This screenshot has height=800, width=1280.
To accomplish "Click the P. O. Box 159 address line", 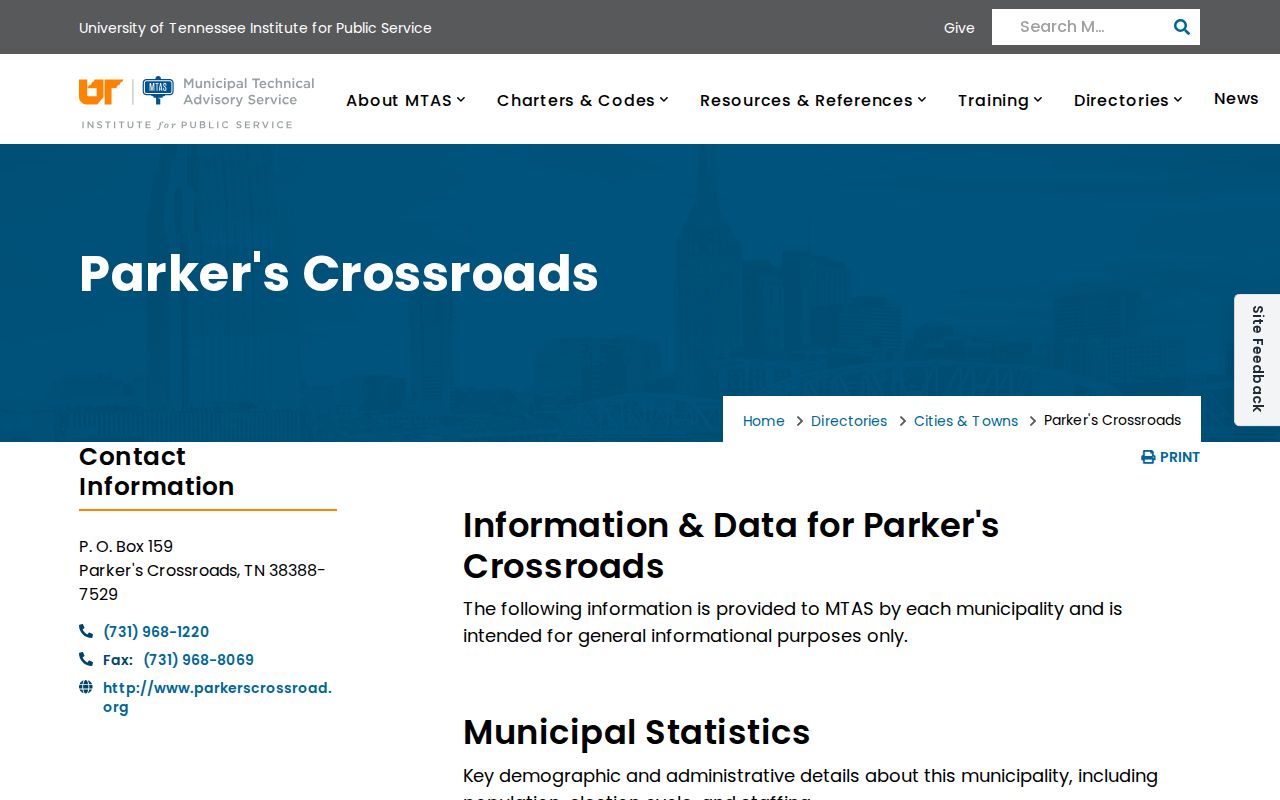I will click(126, 546).
